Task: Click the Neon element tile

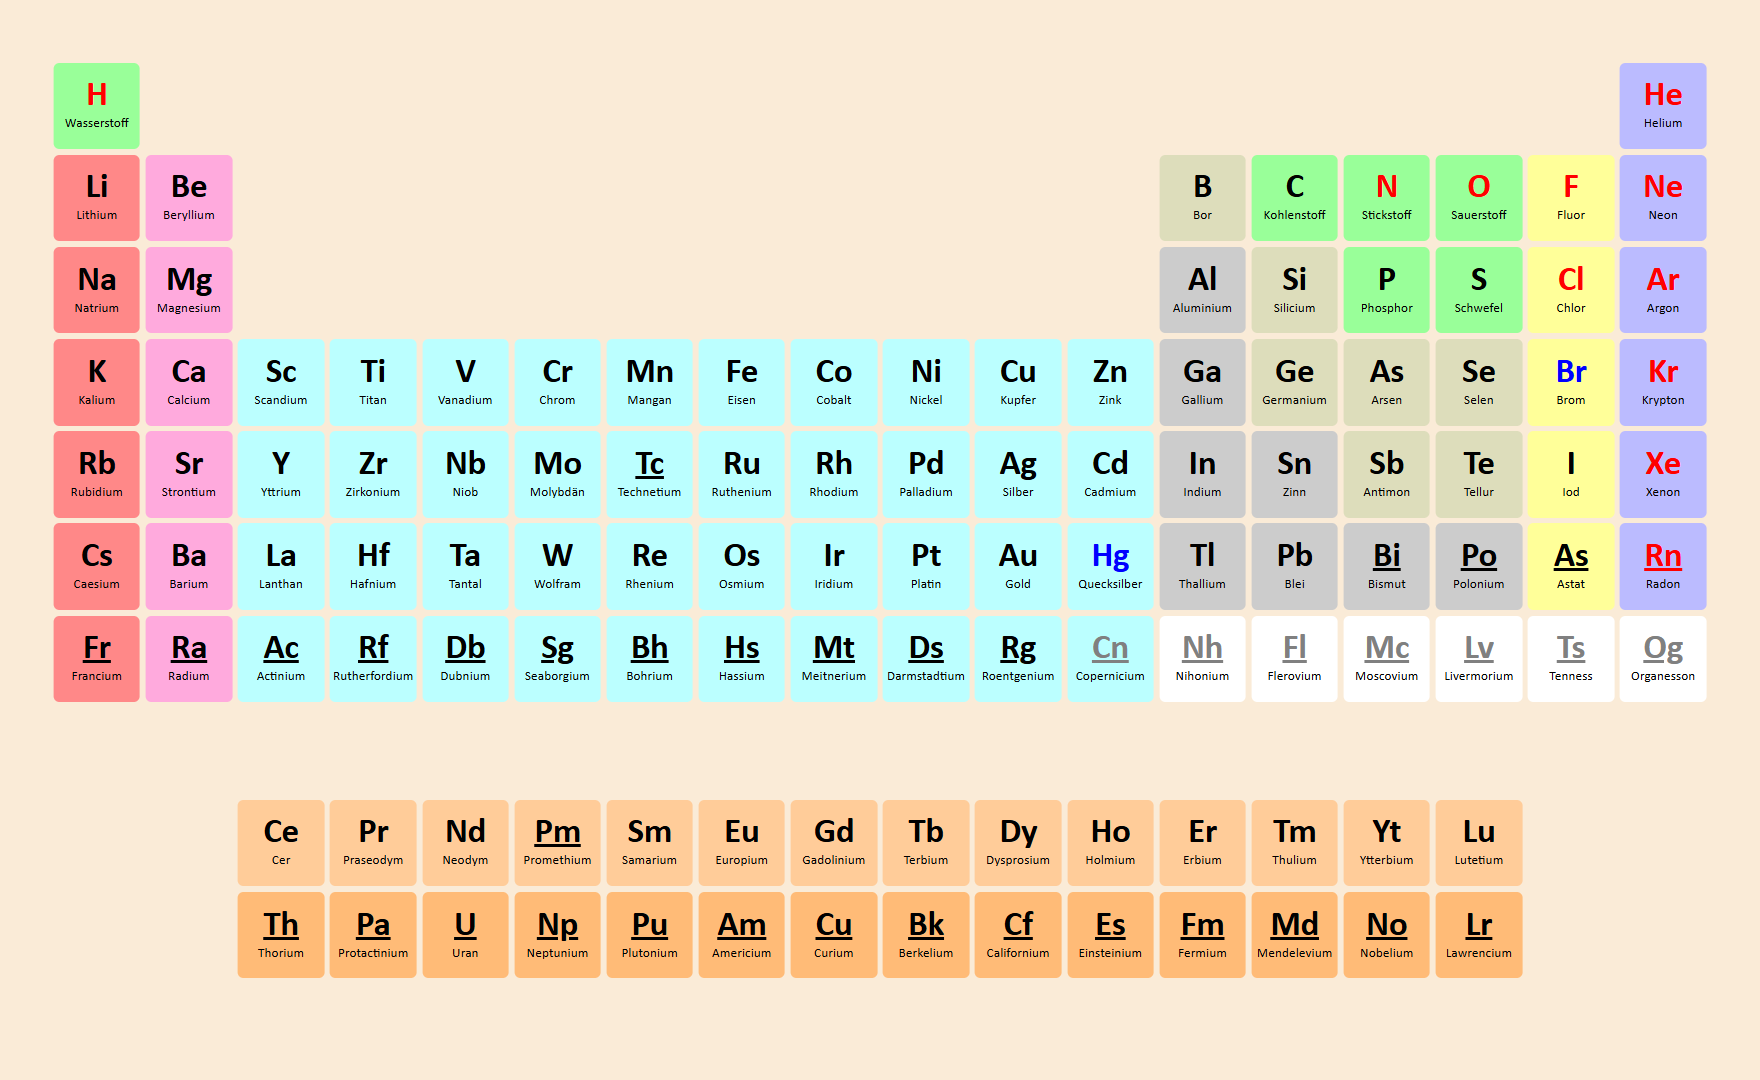Action: (1663, 198)
